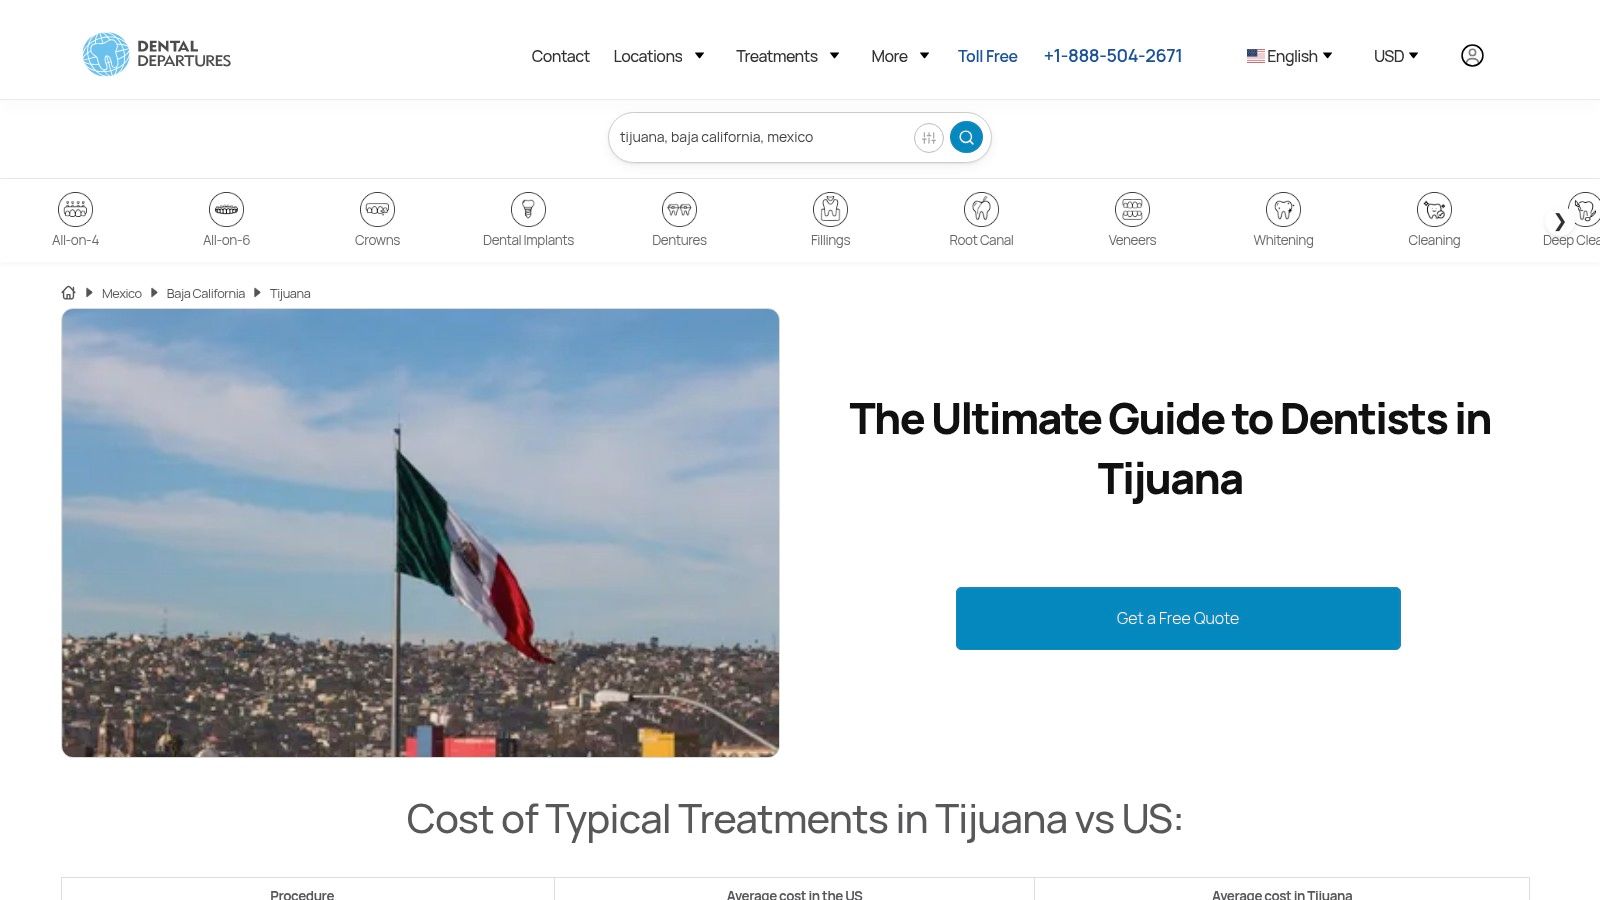Open the Dental Implants category icon
Image resolution: width=1600 pixels, height=900 pixels.
click(x=528, y=210)
